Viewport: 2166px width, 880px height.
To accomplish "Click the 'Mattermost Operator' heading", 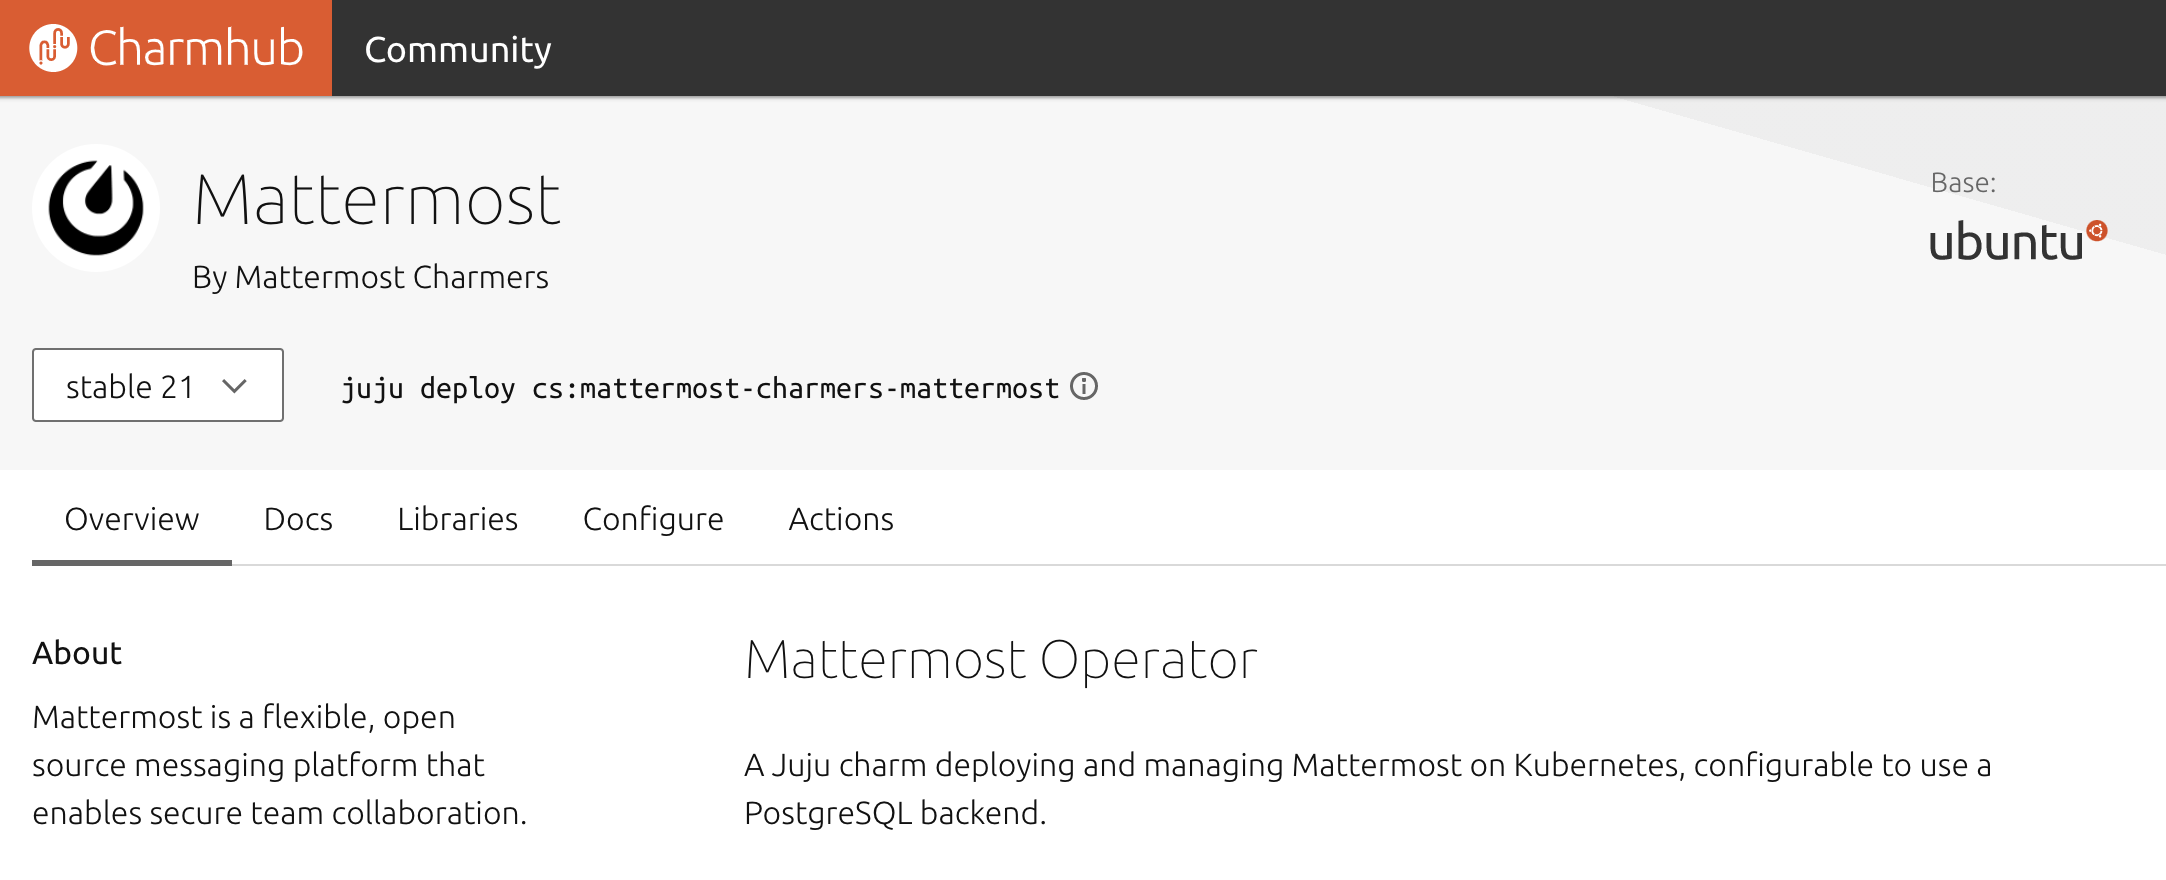I will tap(1001, 660).
